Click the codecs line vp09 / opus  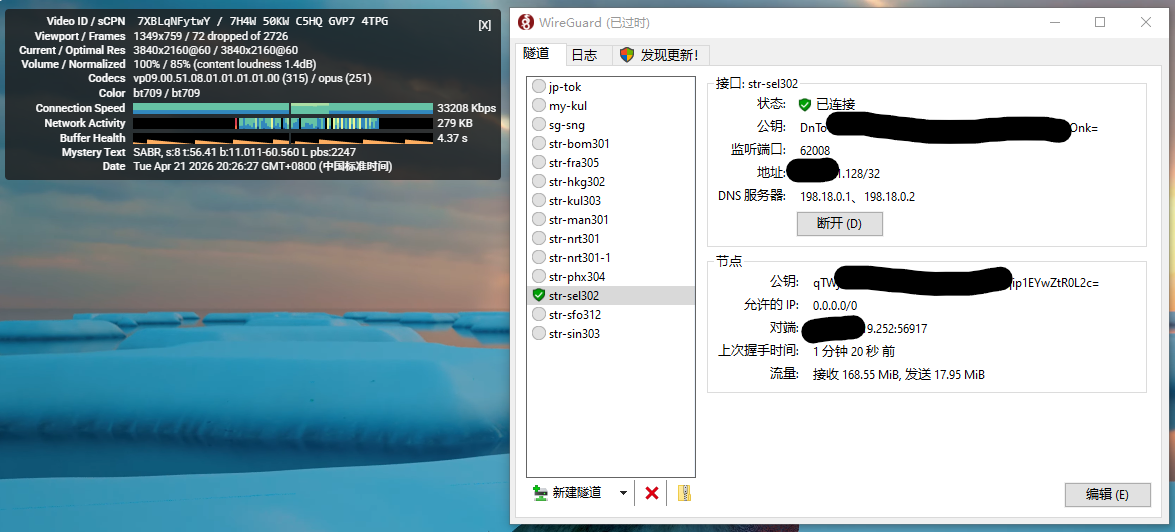253,79
